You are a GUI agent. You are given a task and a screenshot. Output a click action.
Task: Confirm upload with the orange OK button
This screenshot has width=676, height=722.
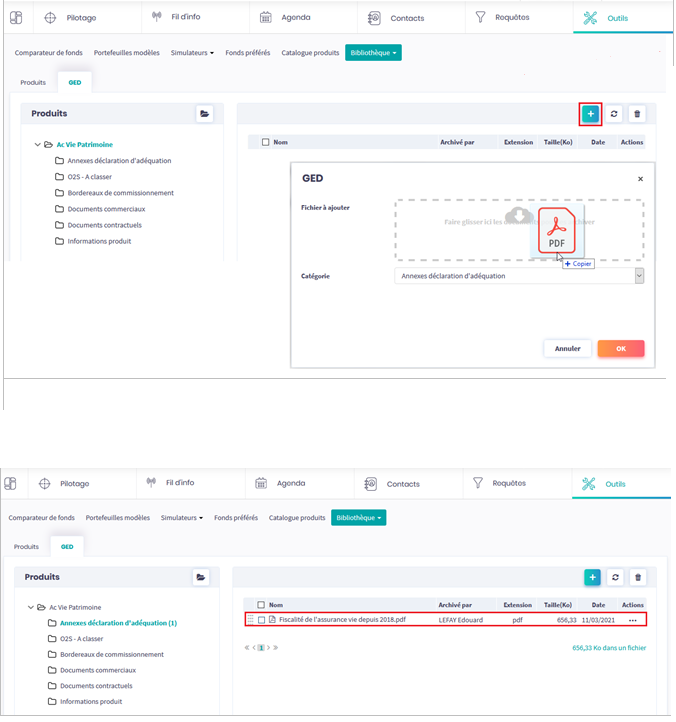coord(620,349)
